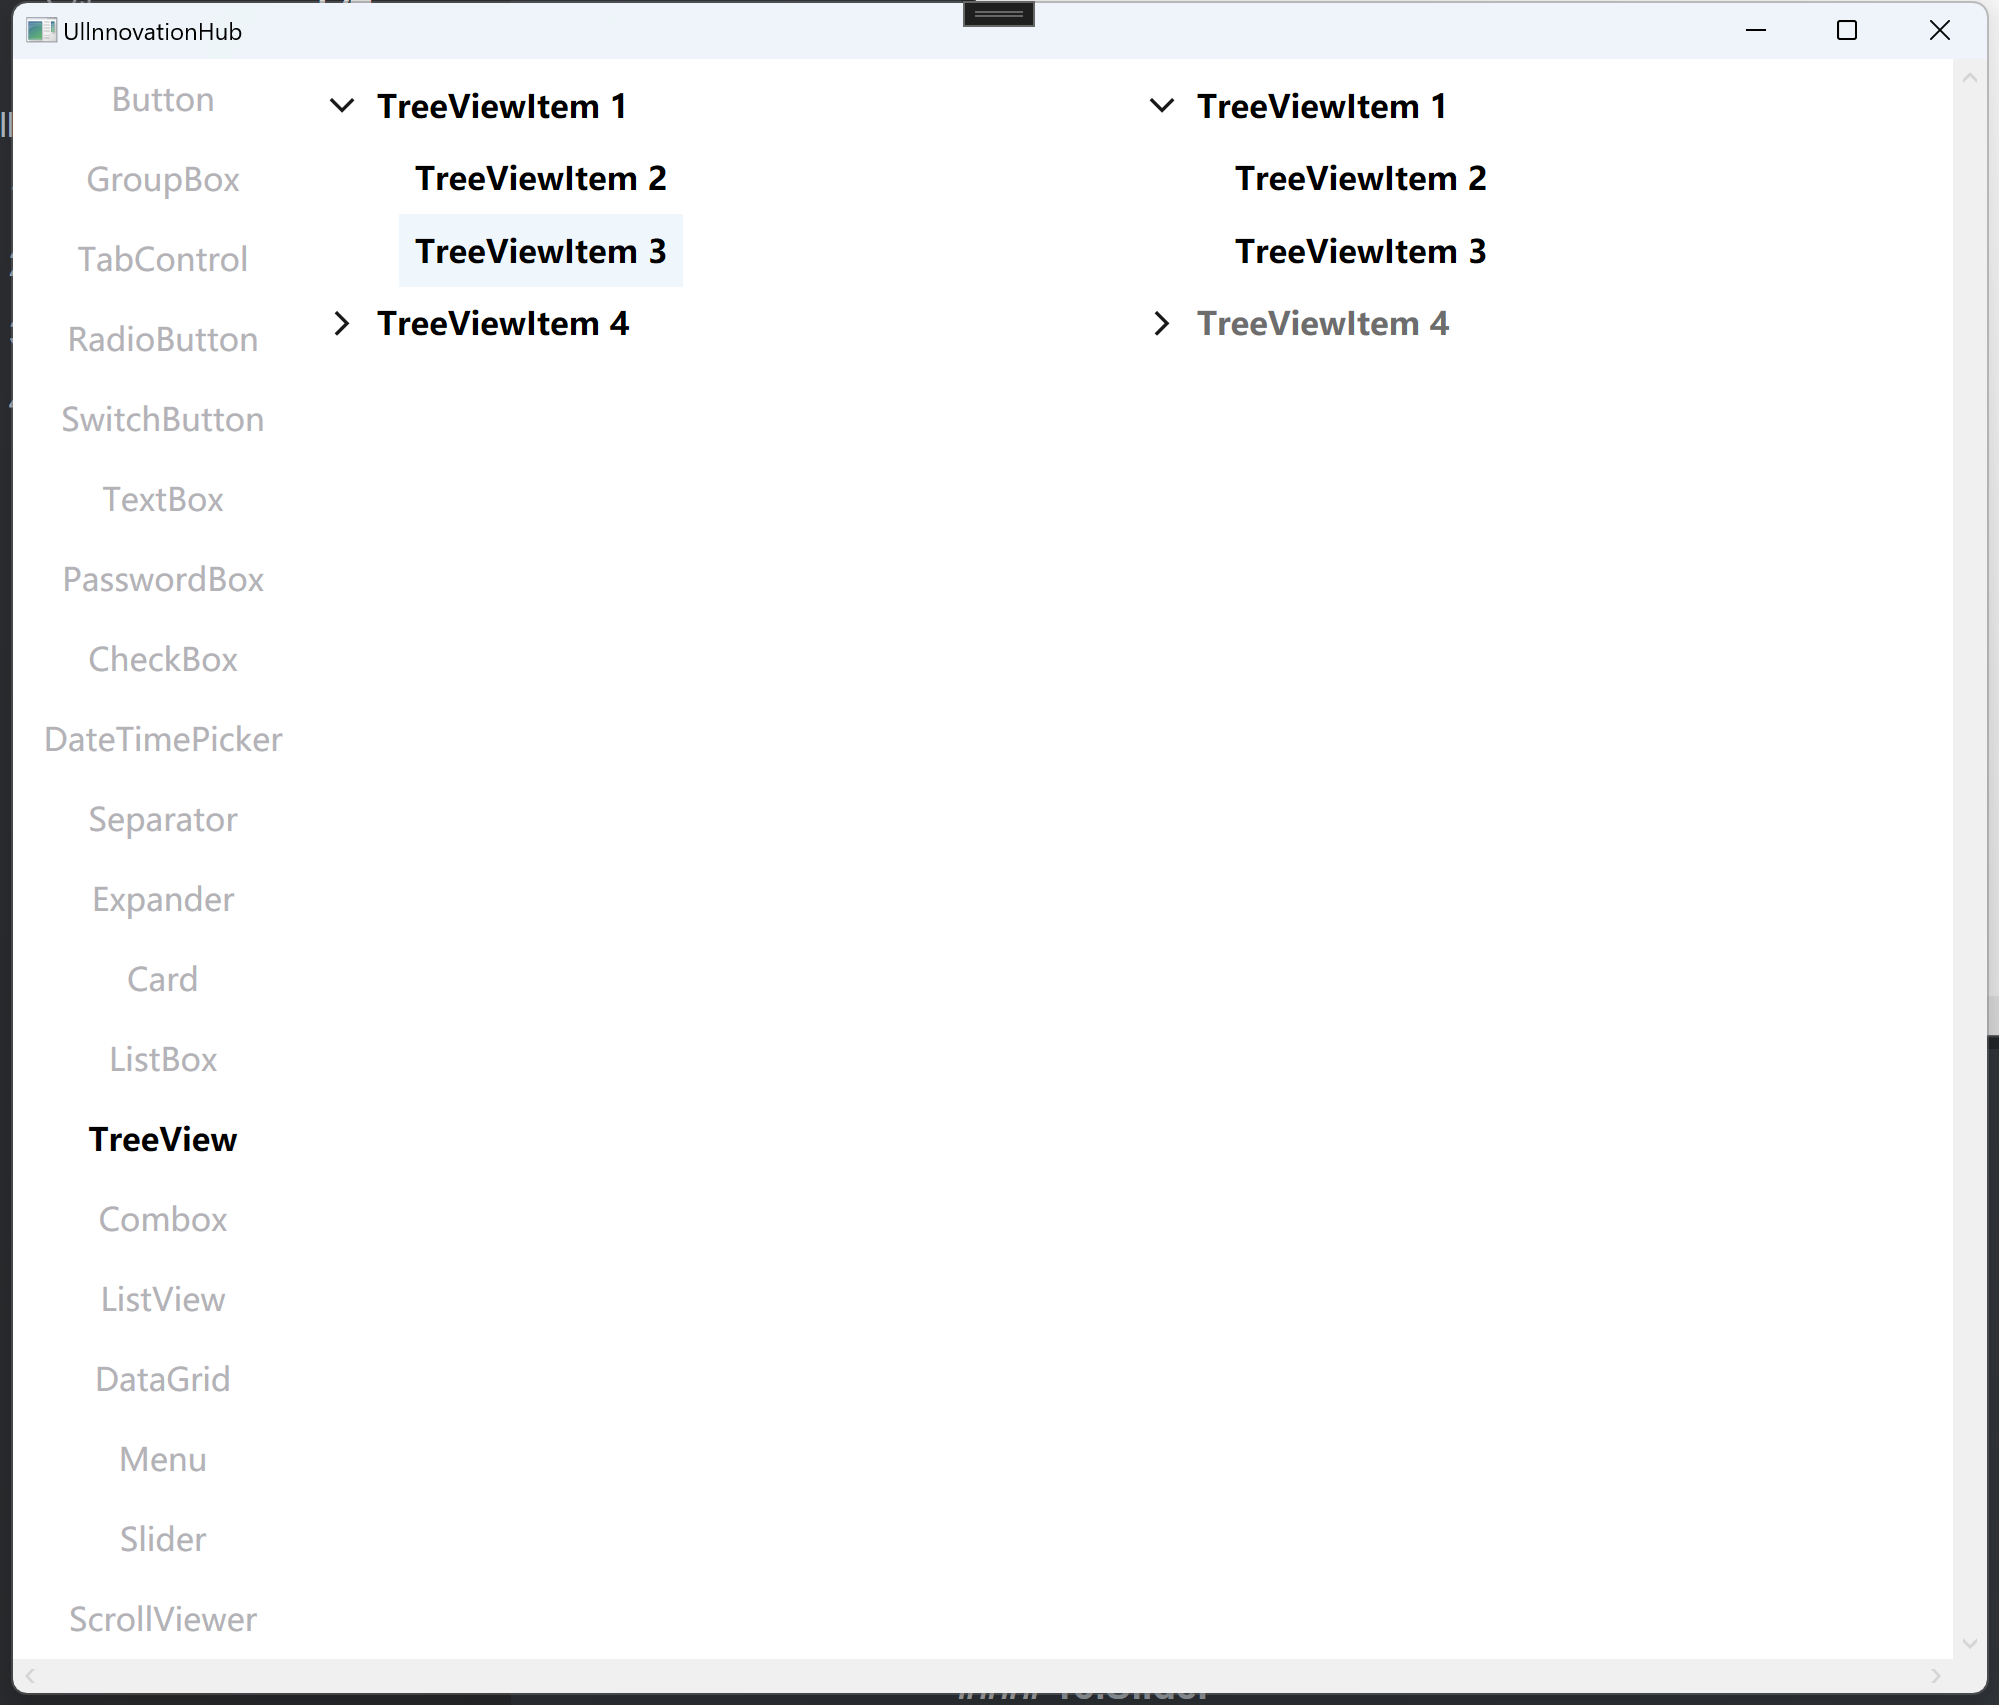This screenshot has width=1999, height=1705.
Task: Collapse TreeViewItem 1 in the left tree
Action: 342,106
